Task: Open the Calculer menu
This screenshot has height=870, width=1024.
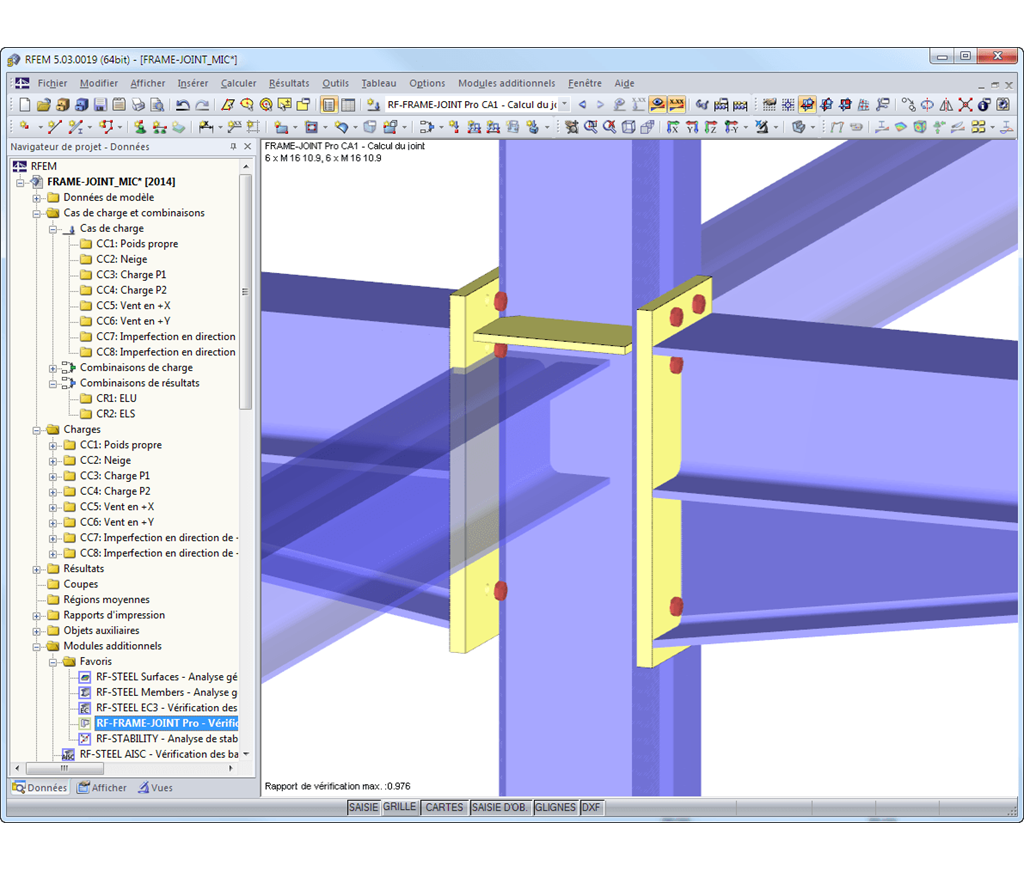Action: click(238, 83)
